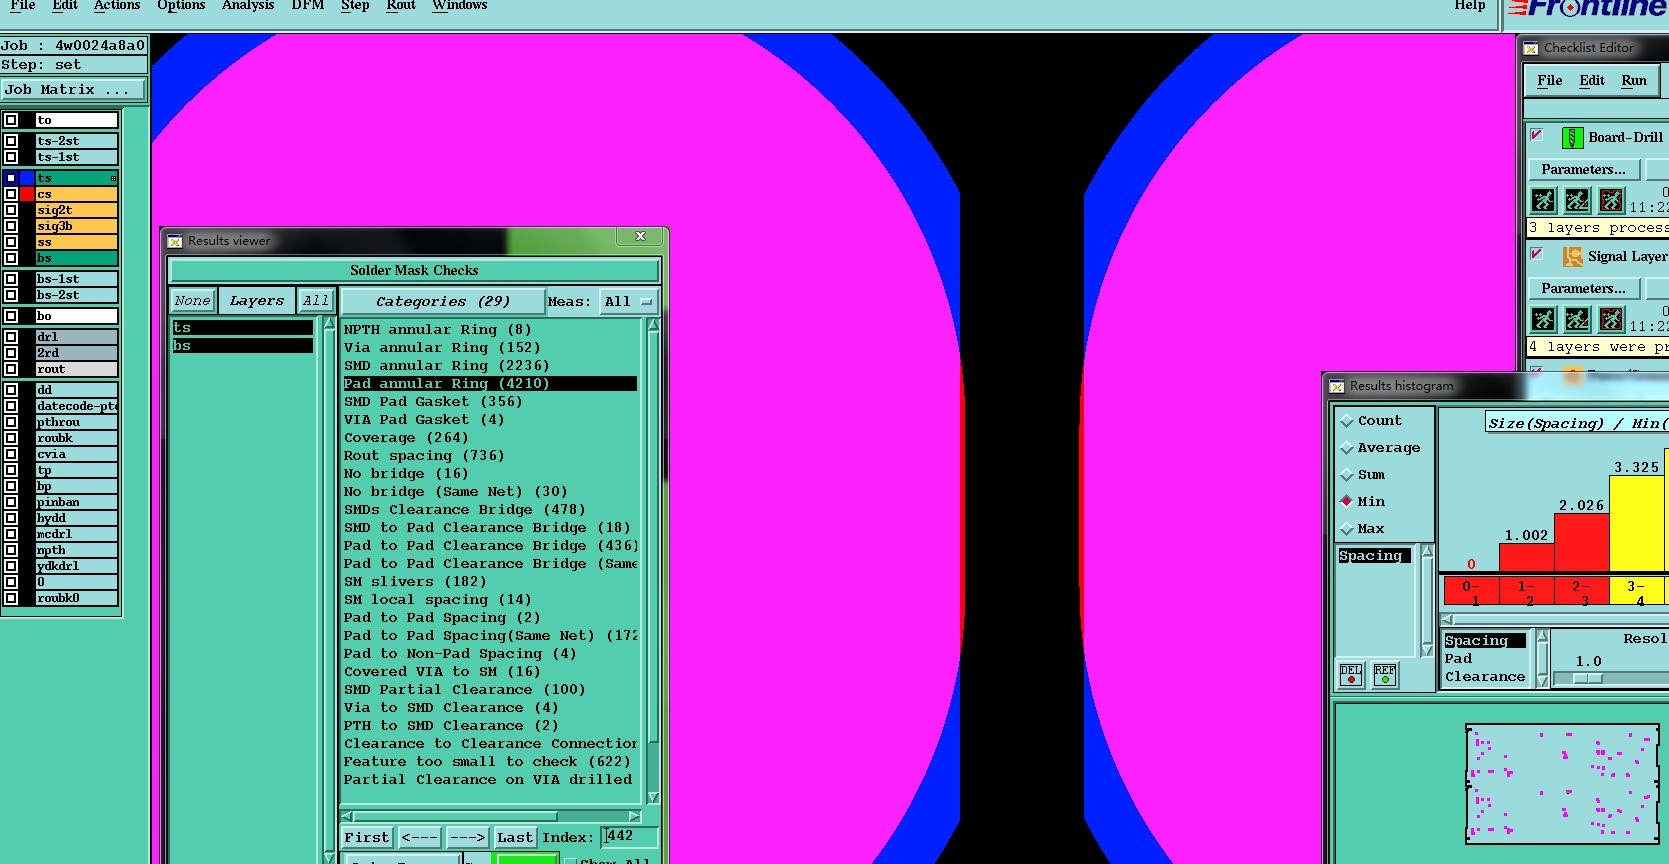
Task: Select the Sum radio option
Action: click(x=1347, y=475)
